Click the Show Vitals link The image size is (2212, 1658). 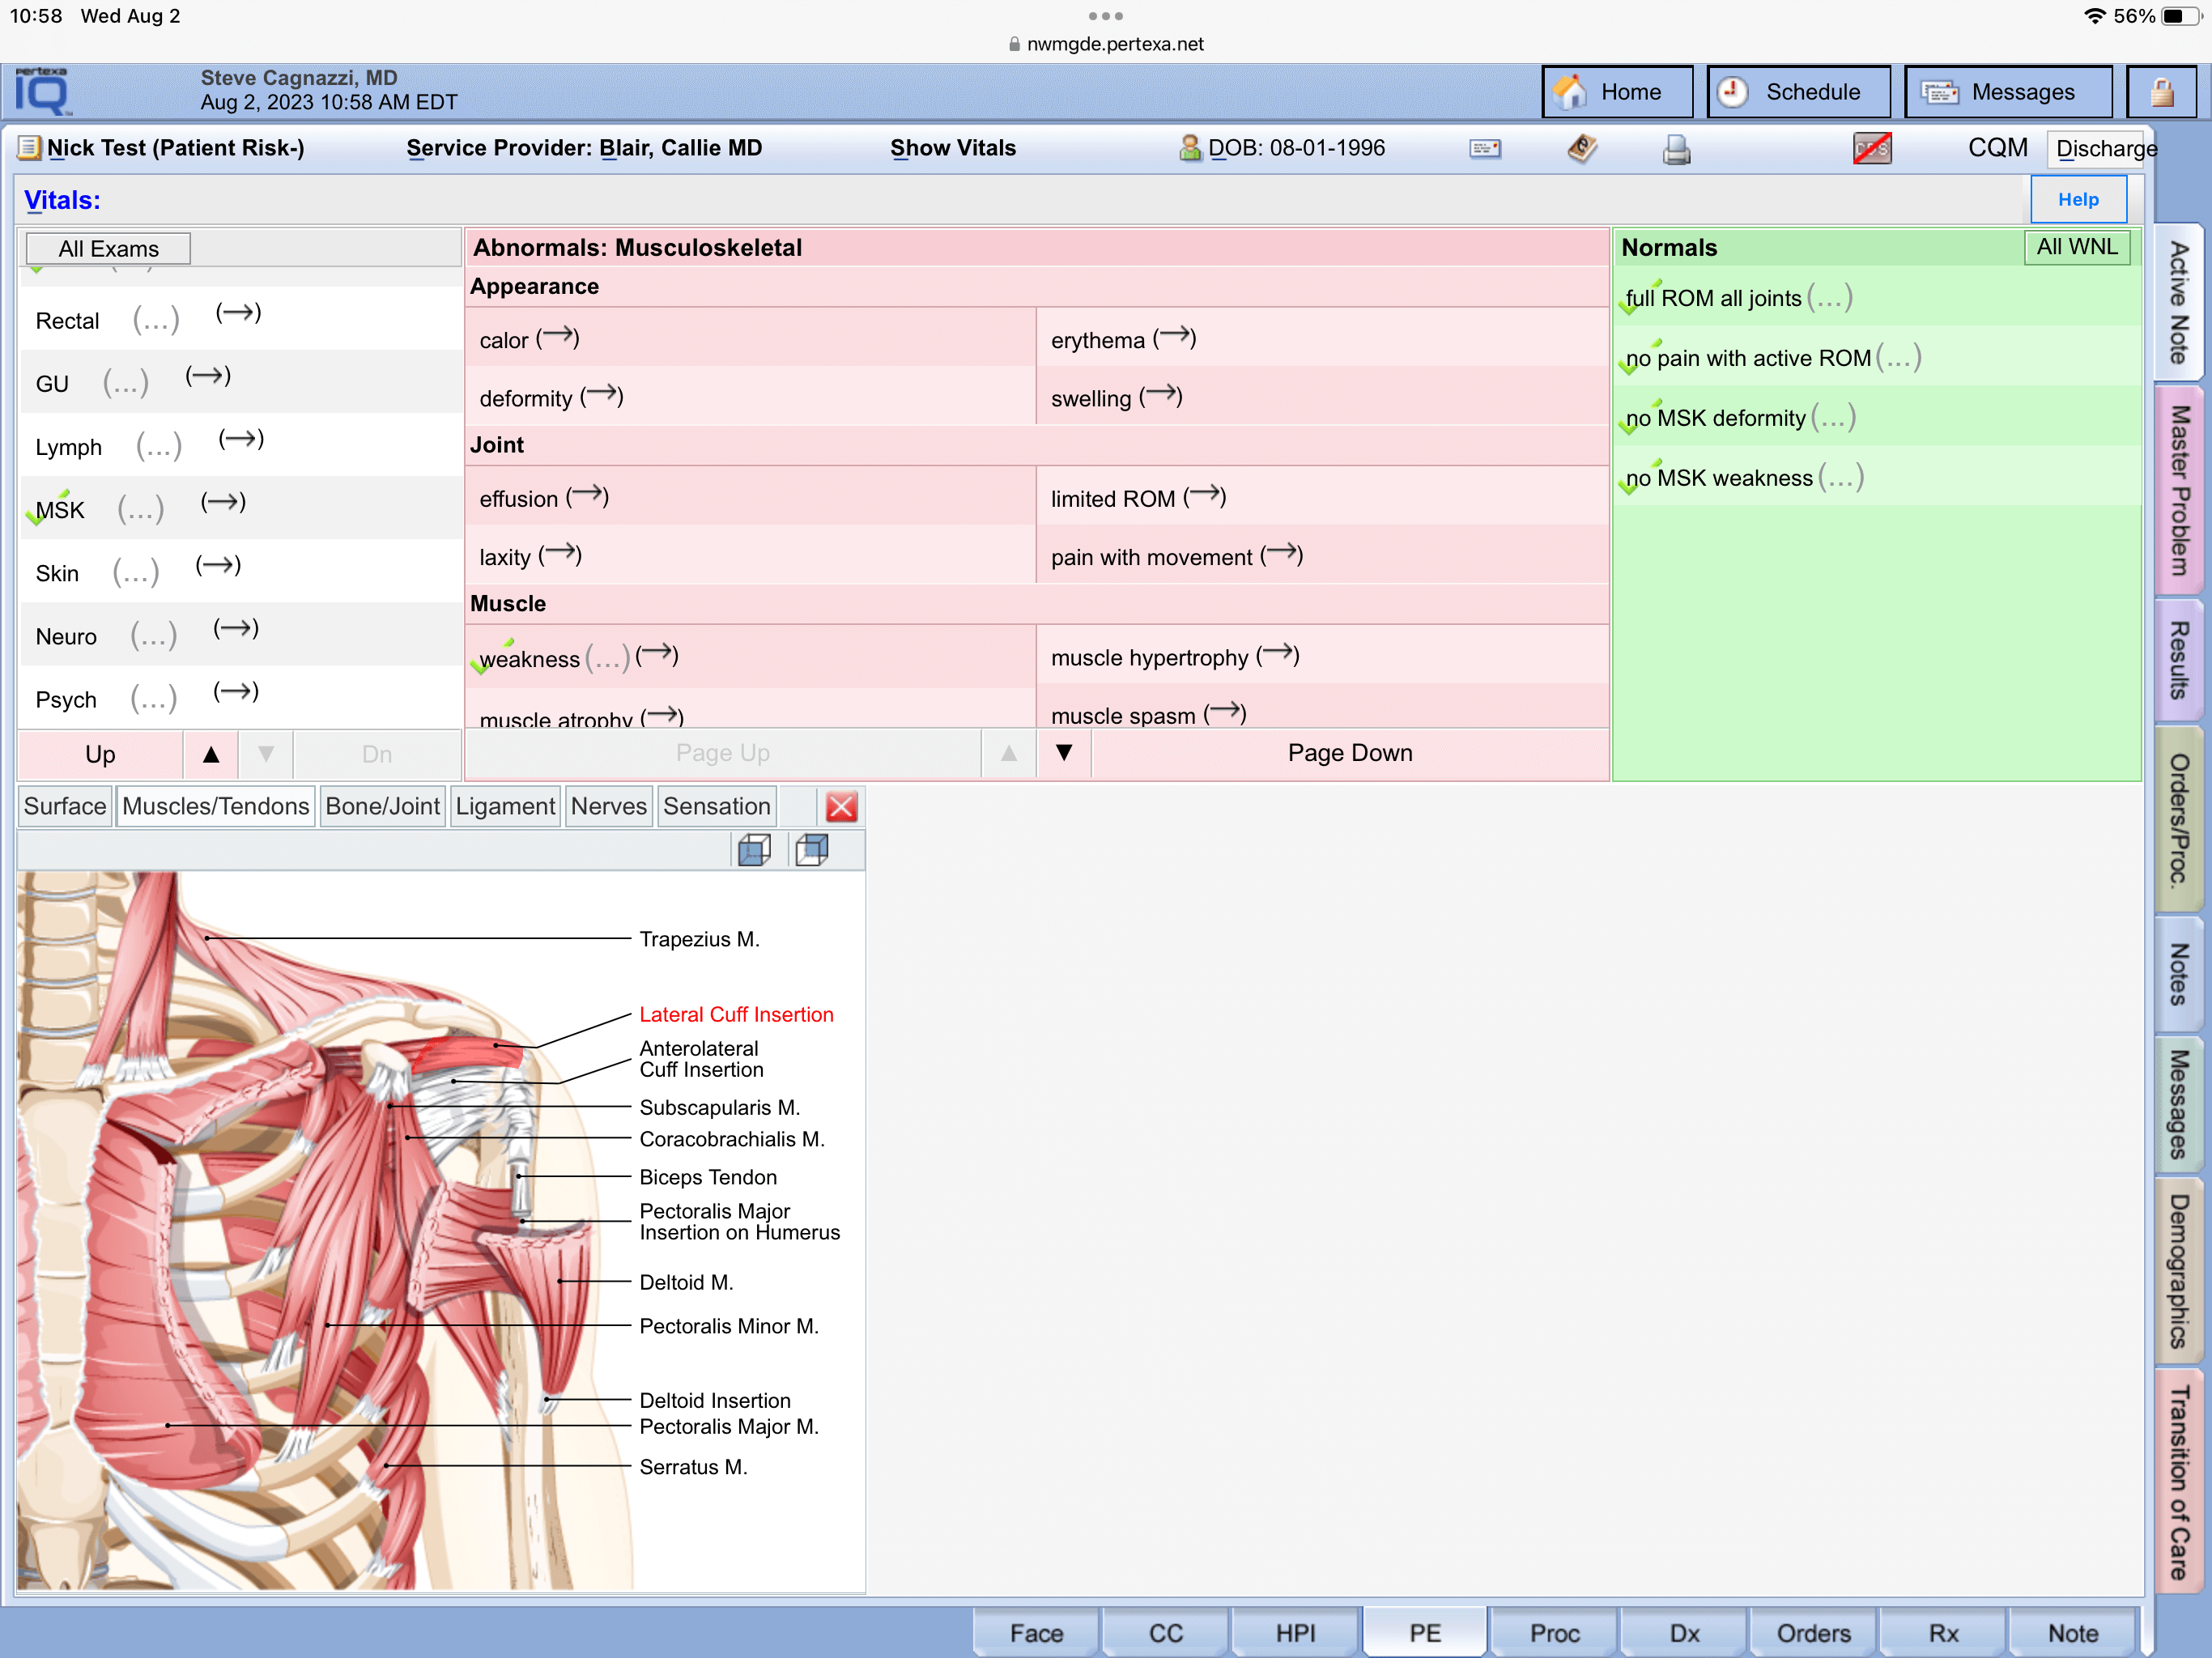click(952, 148)
